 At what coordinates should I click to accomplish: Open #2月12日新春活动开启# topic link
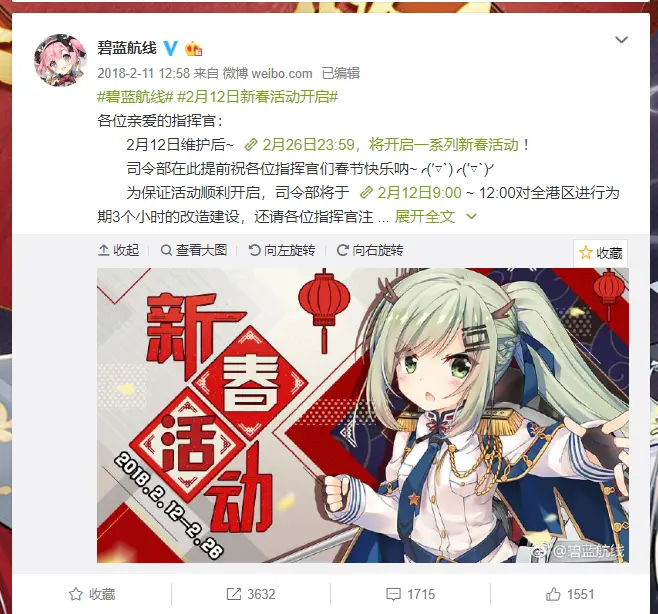pyautogui.click(x=258, y=97)
